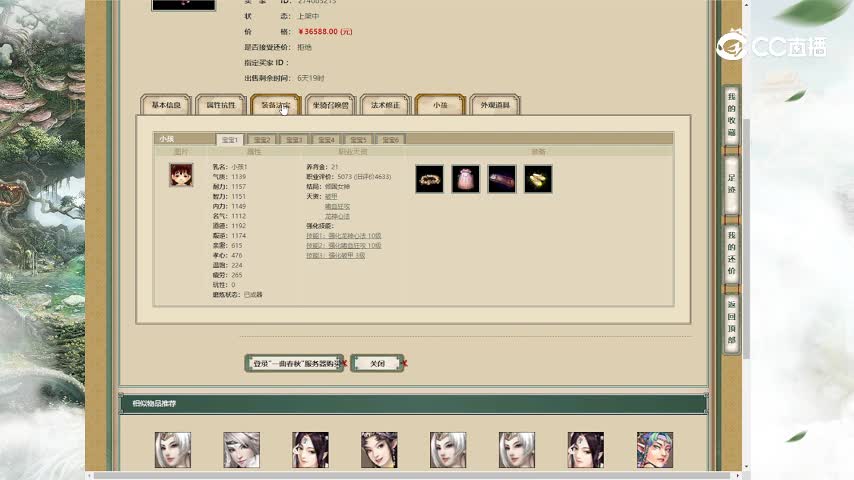Open the blue-haired colorful recommended character avatar

[655, 450]
